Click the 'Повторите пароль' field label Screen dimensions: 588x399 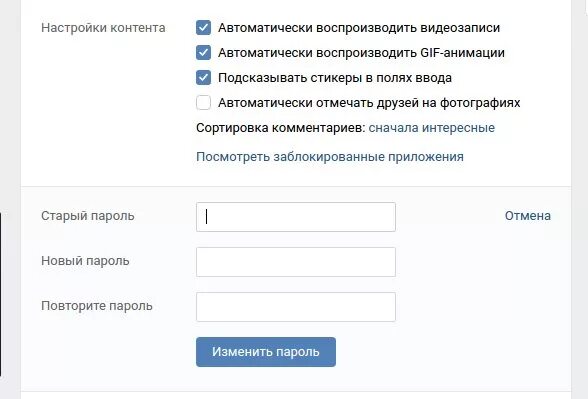click(x=97, y=306)
